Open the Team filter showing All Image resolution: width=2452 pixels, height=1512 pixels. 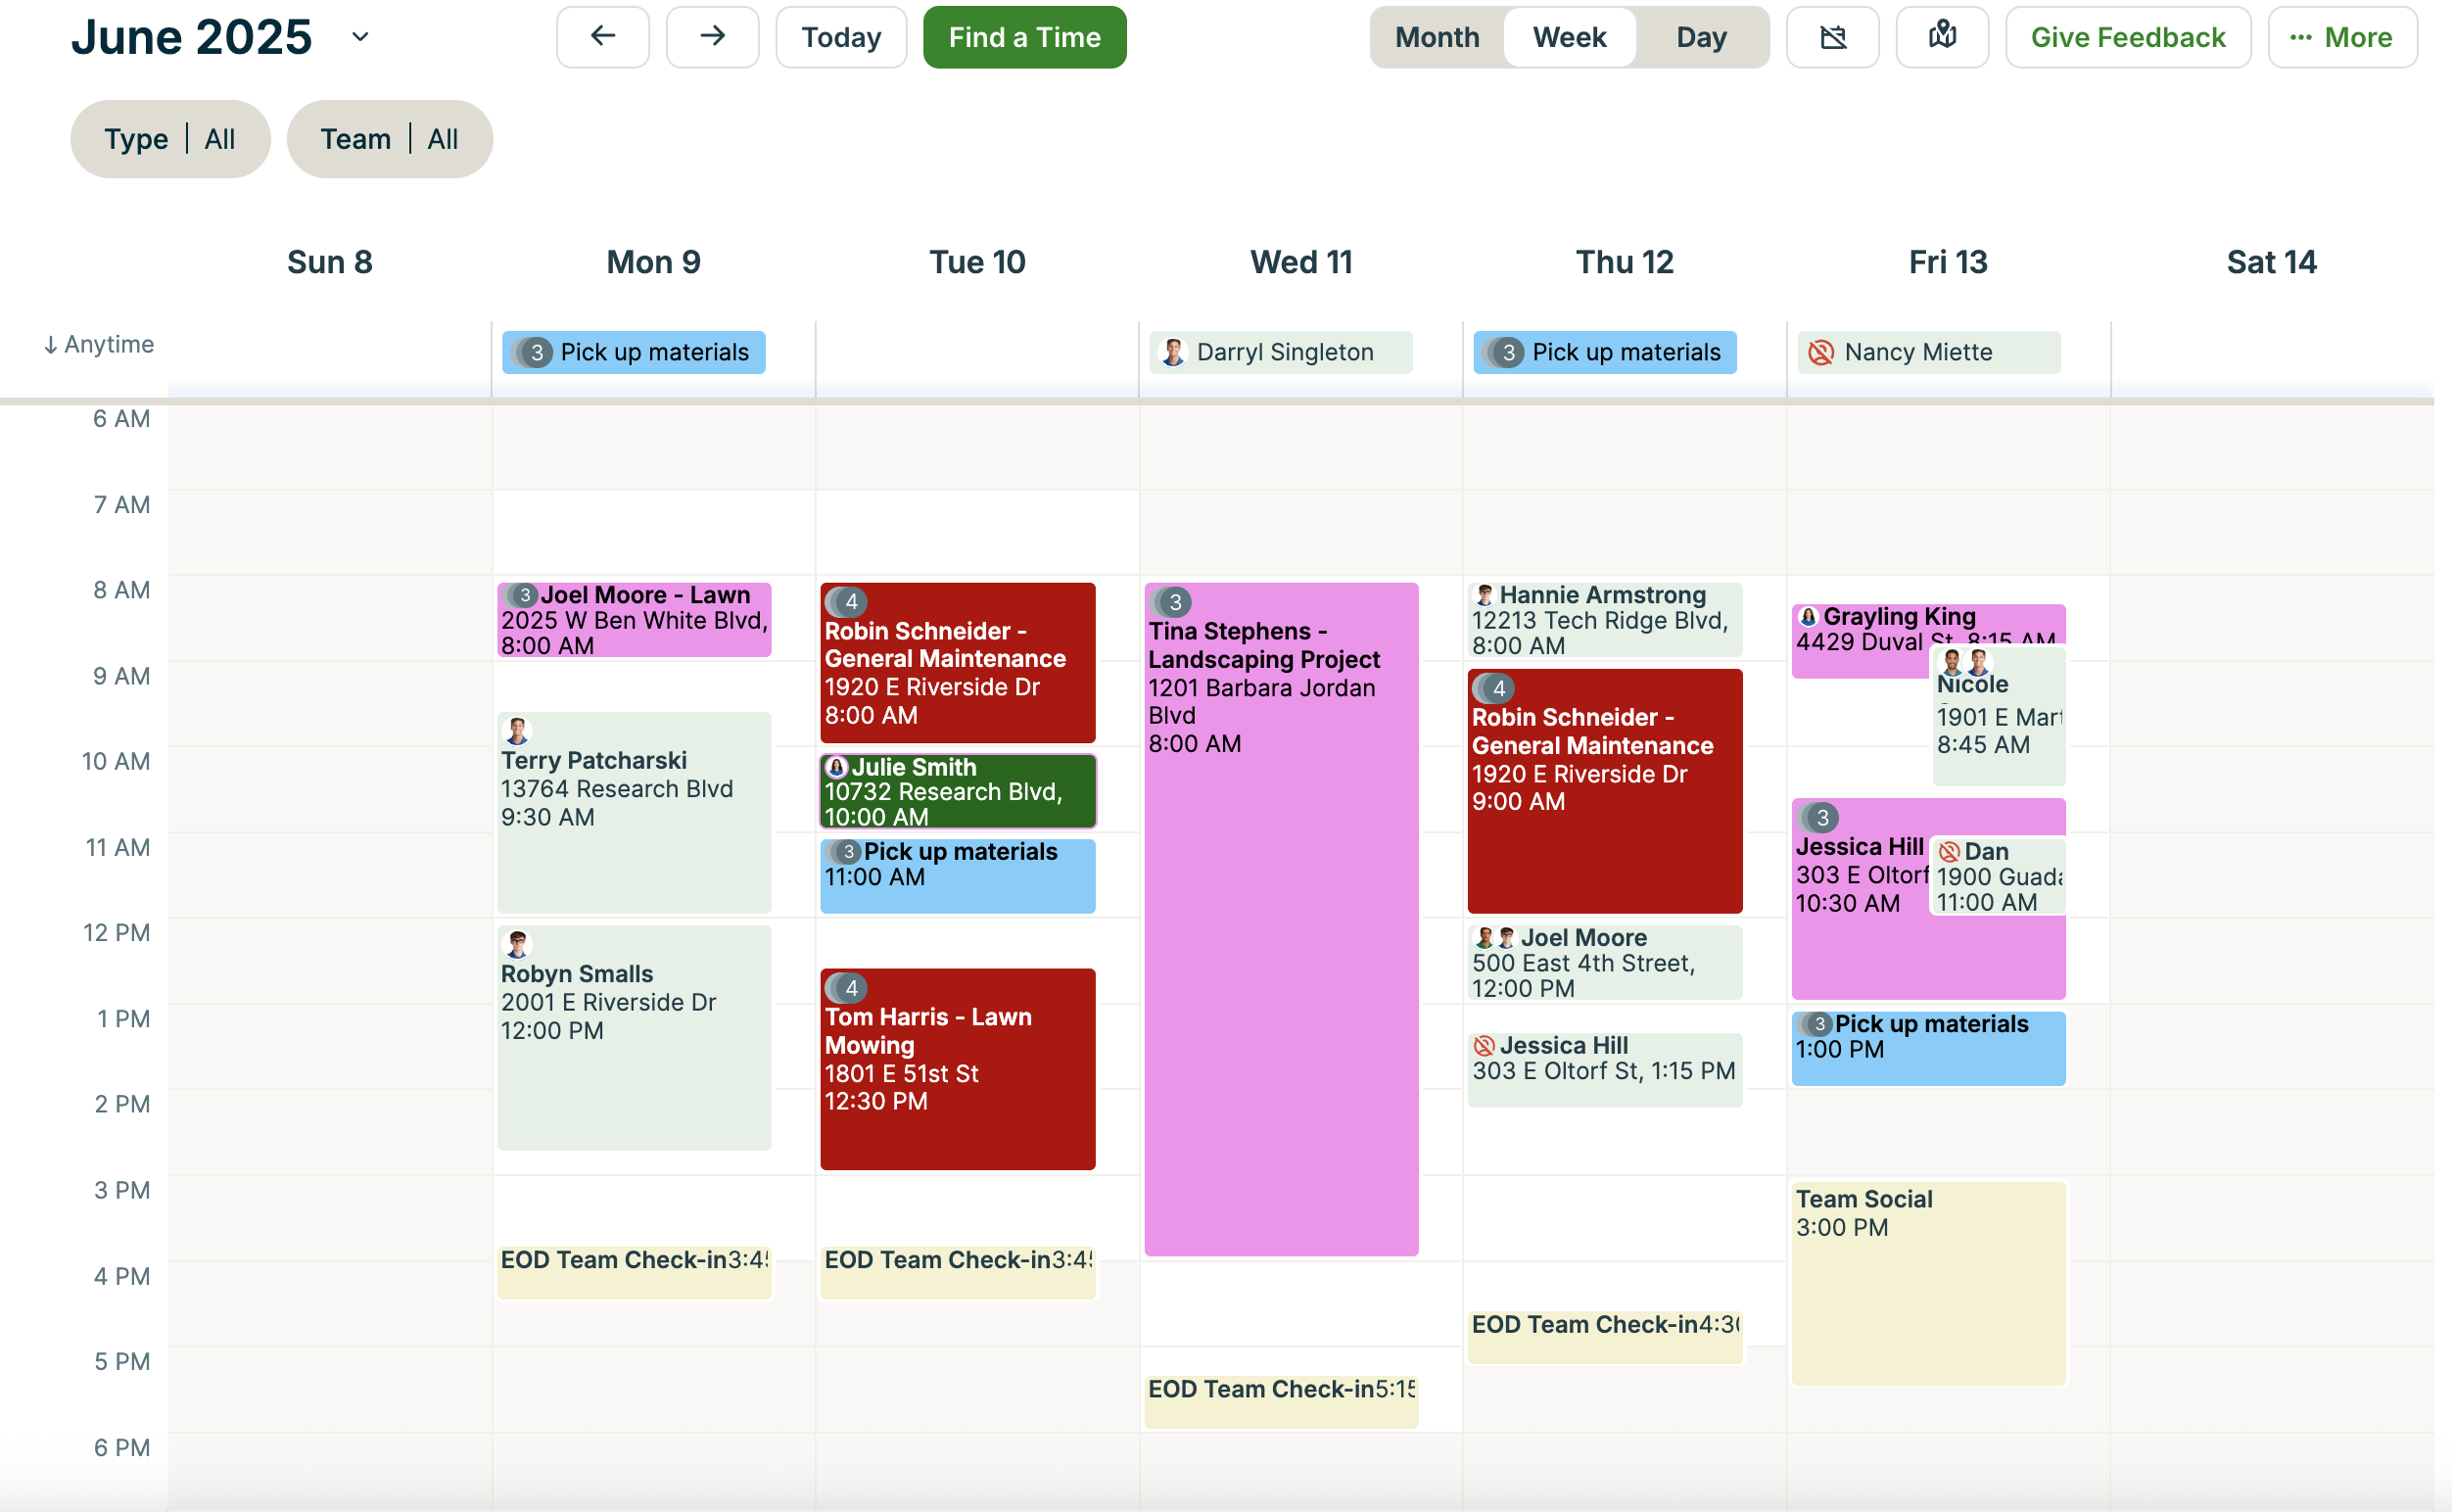389,138
